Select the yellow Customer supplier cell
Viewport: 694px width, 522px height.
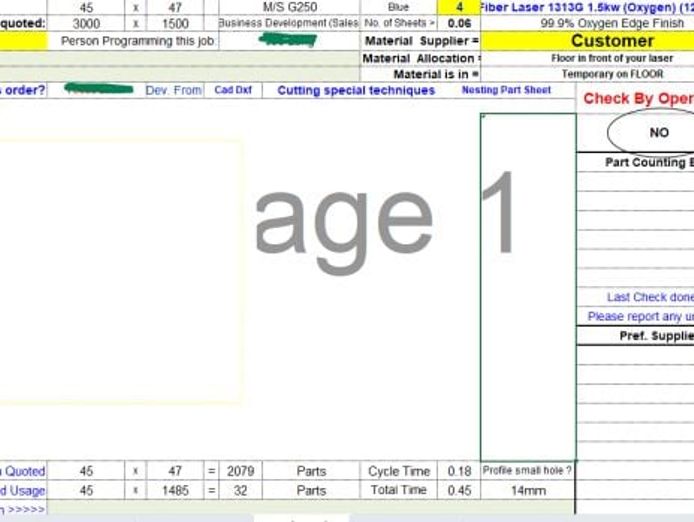(612, 41)
